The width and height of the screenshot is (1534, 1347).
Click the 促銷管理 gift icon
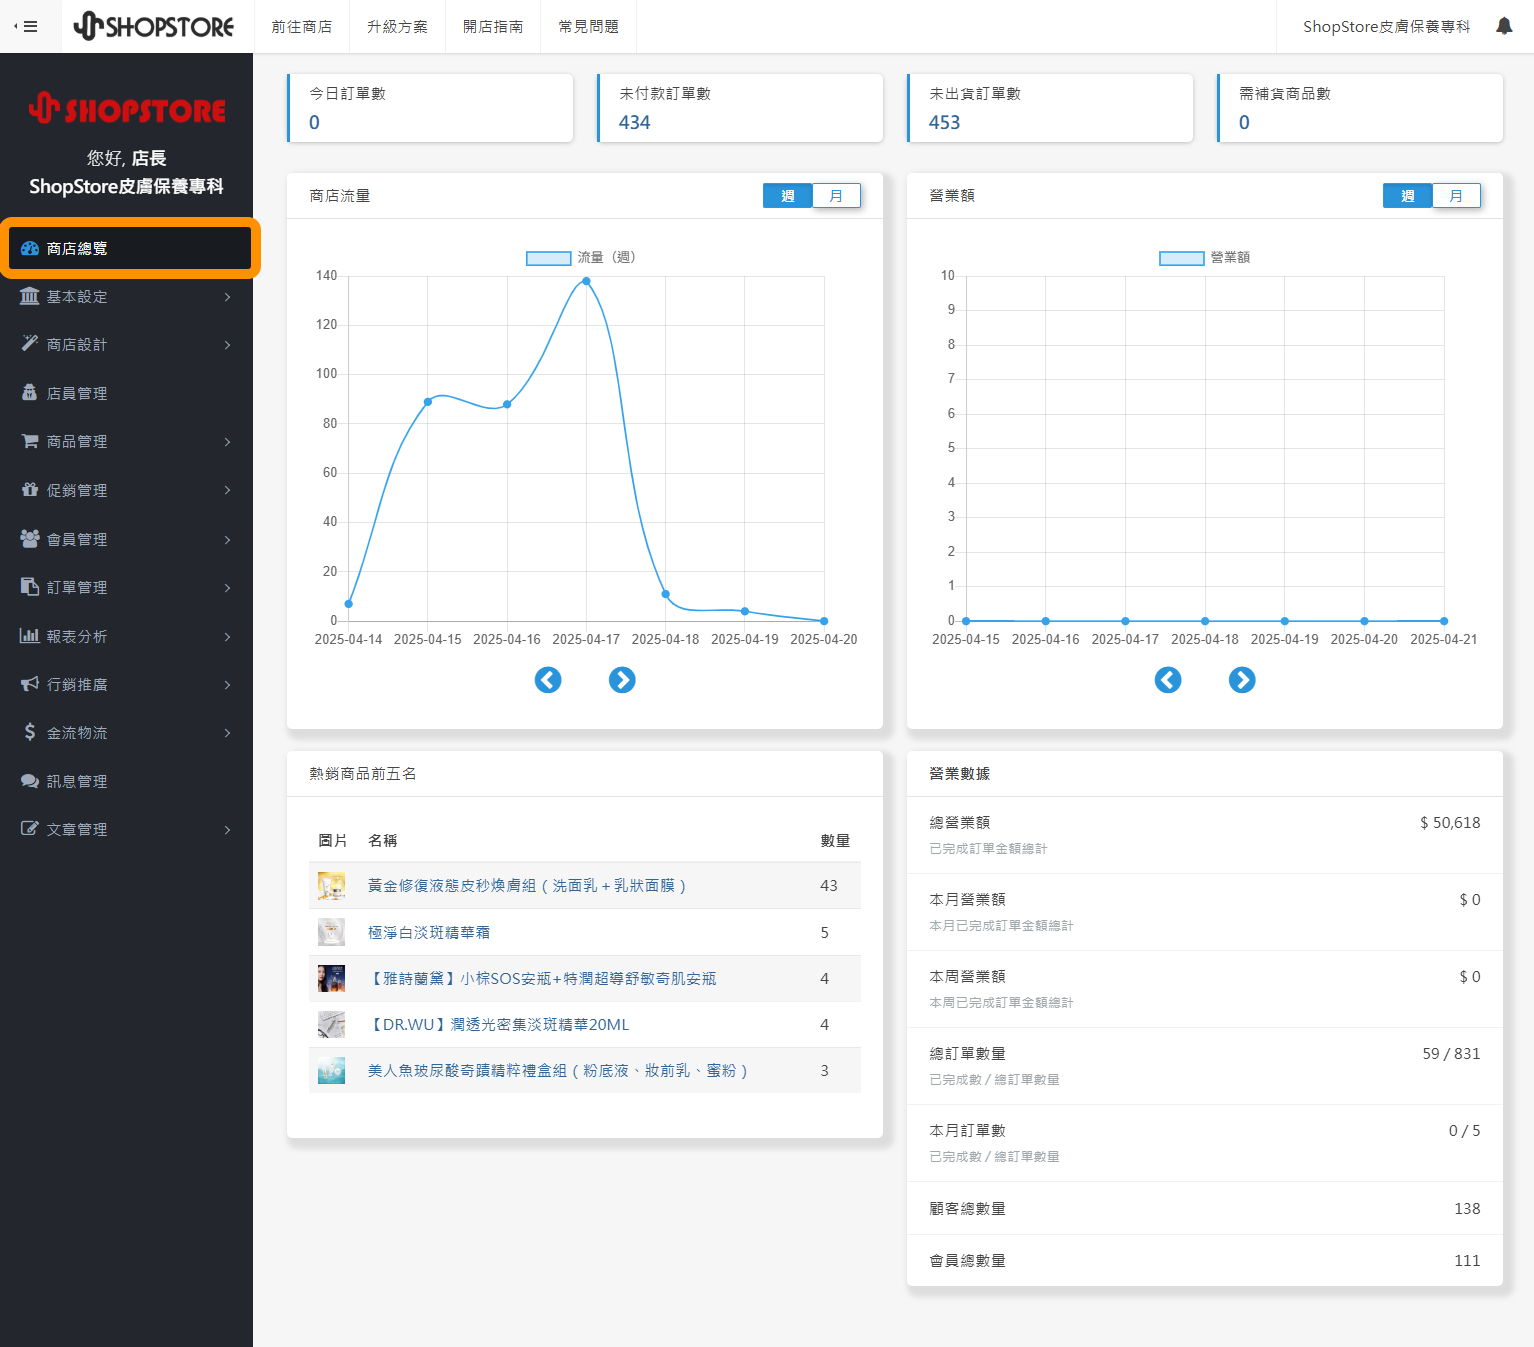point(30,490)
